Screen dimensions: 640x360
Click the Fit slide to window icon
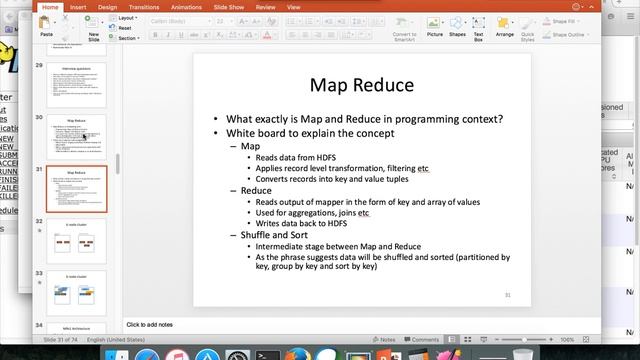coord(586,340)
